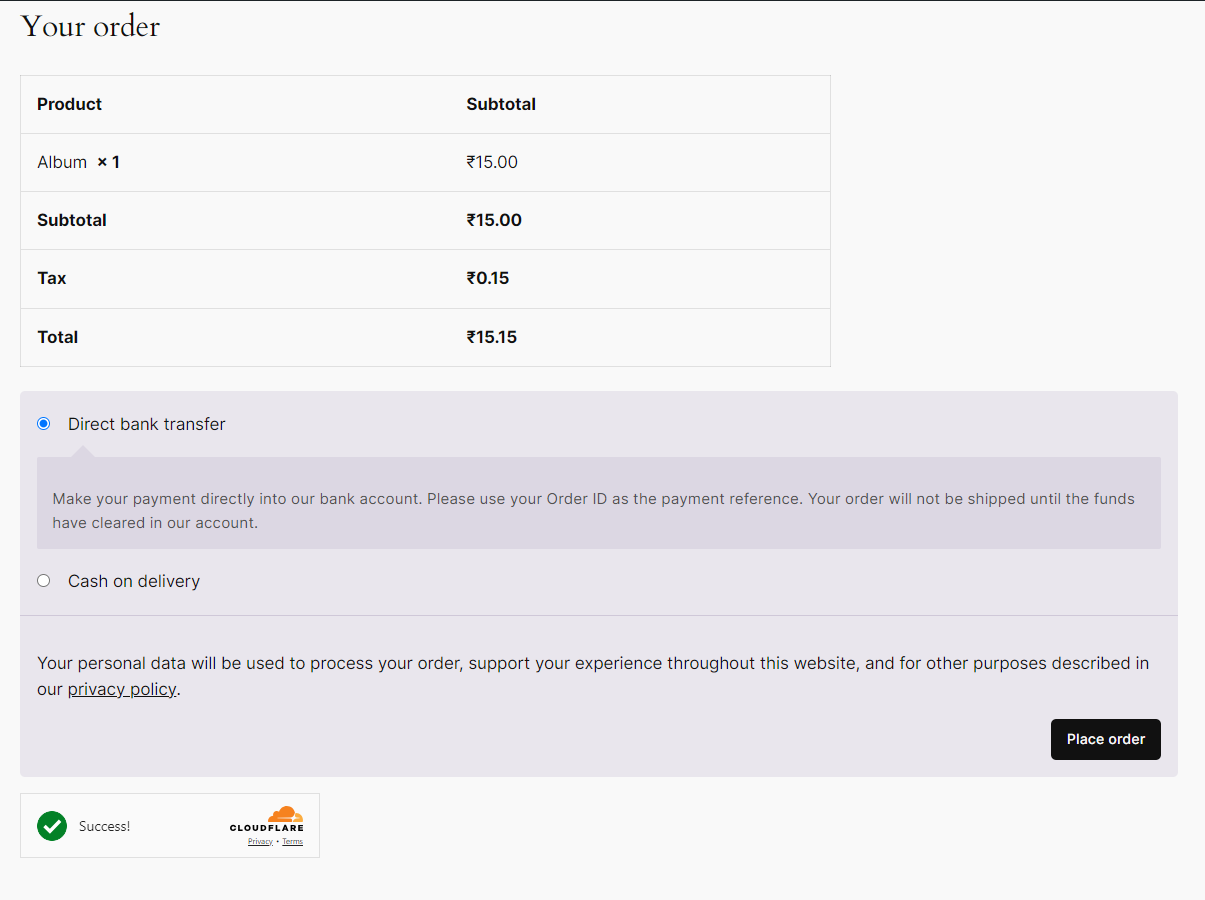Click the Total row label
1205x900 pixels.
[x=57, y=337]
